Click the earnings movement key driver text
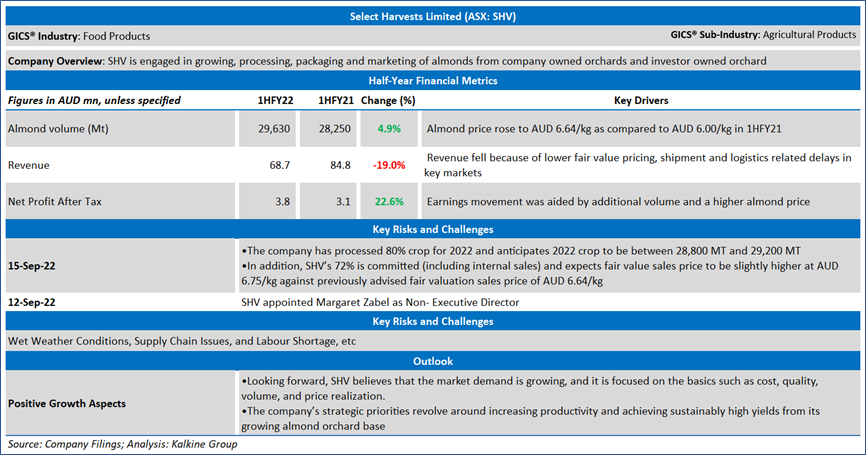 coord(618,202)
